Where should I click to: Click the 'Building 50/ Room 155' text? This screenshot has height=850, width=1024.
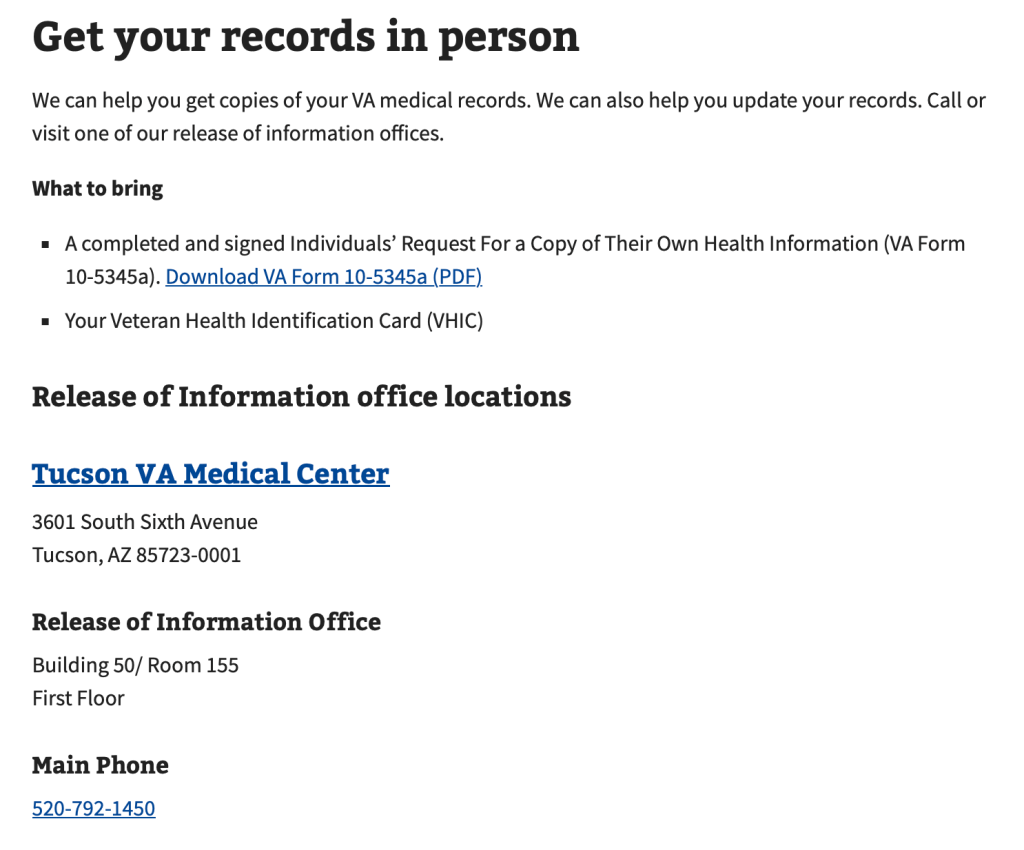pyautogui.click(x=135, y=665)
